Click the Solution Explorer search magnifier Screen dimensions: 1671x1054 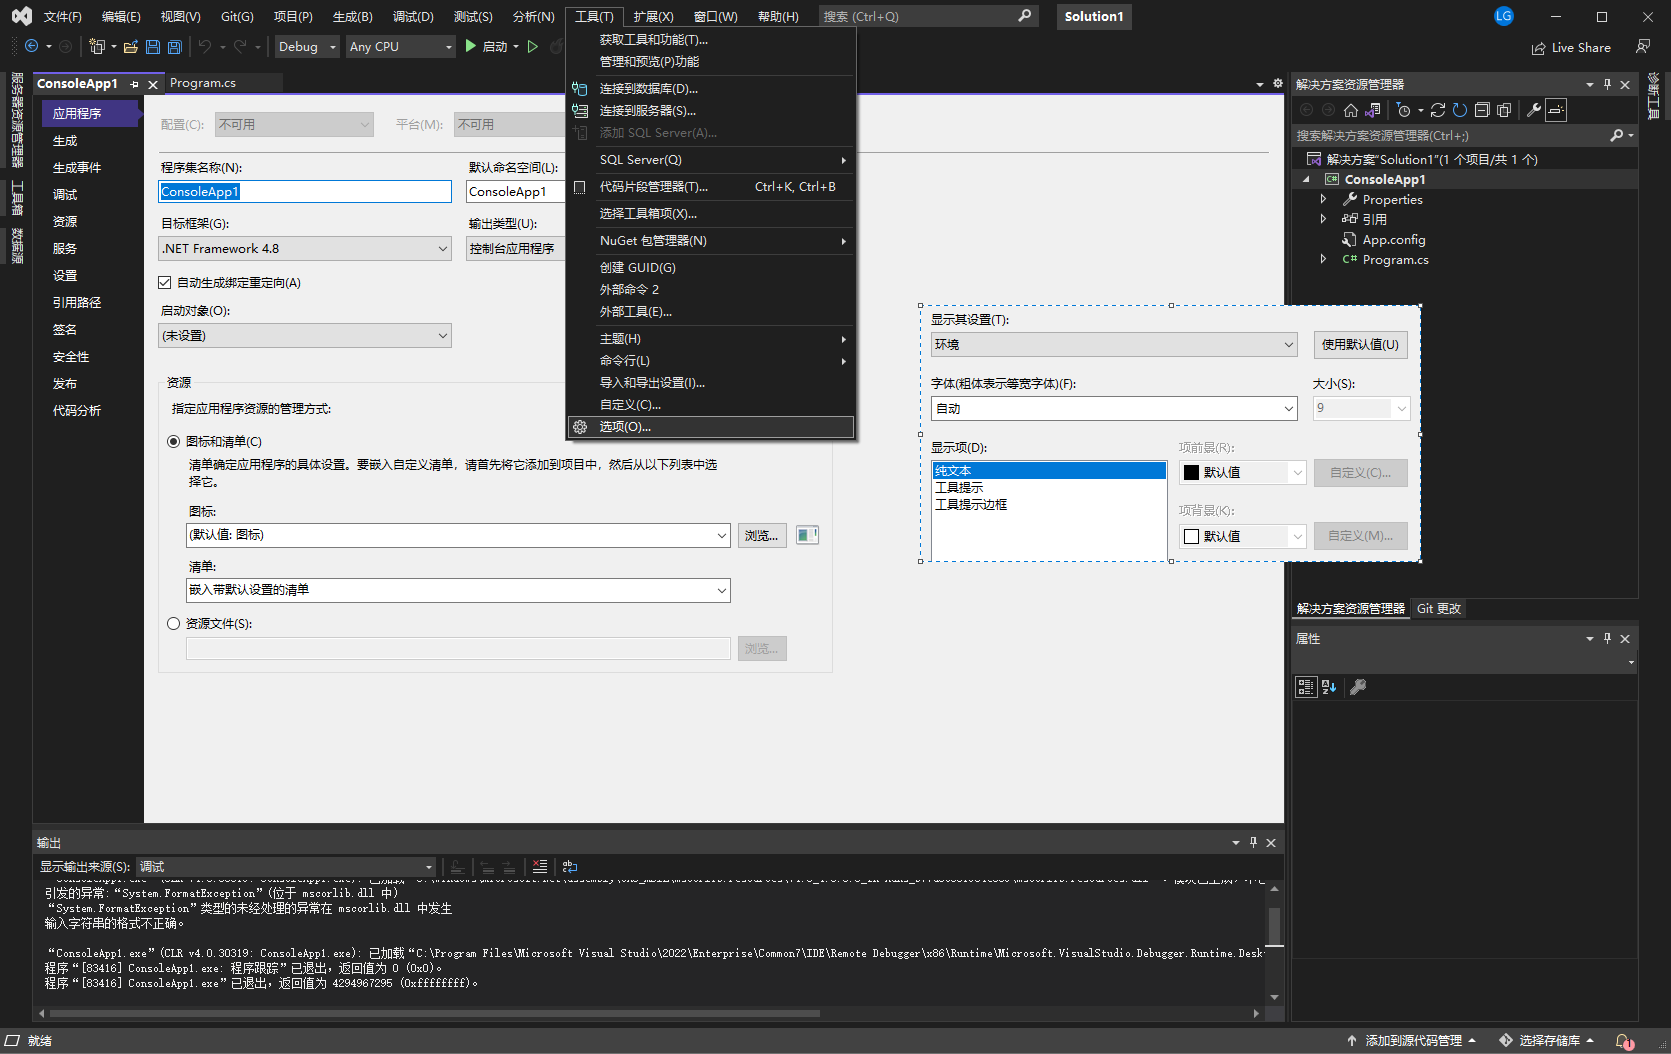[1617, 135]
